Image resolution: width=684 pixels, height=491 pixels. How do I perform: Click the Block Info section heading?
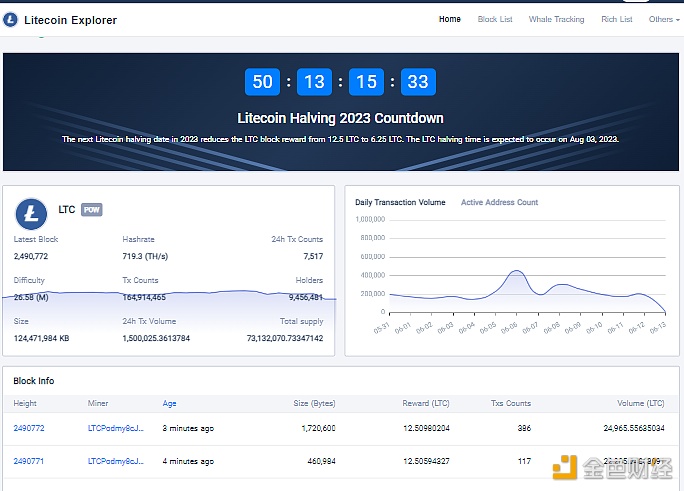(x=34, y=381)
